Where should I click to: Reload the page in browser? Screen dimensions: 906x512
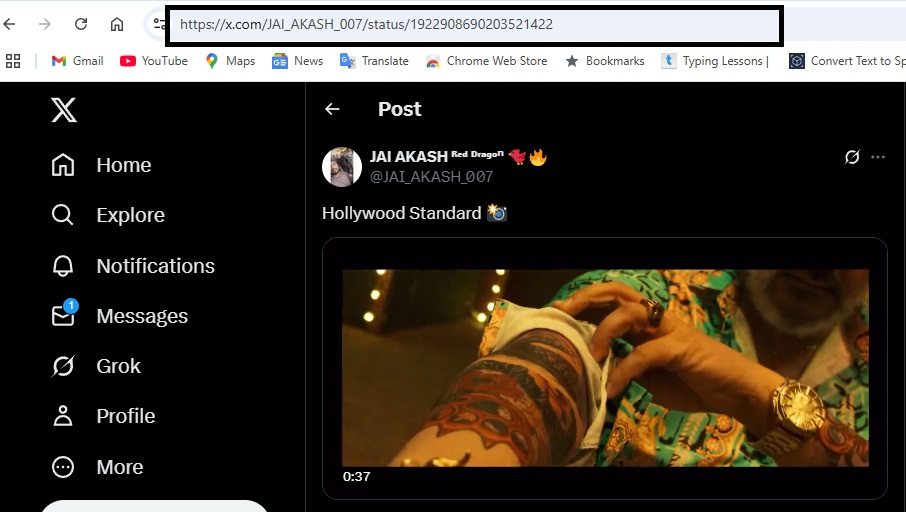81,24
